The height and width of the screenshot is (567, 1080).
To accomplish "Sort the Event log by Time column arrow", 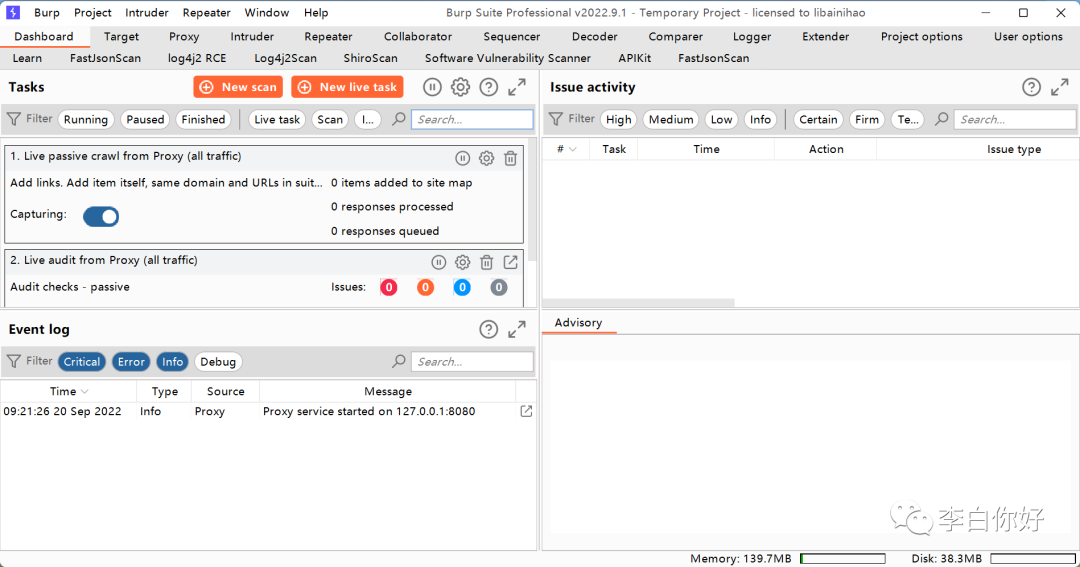I will (85, 391).
